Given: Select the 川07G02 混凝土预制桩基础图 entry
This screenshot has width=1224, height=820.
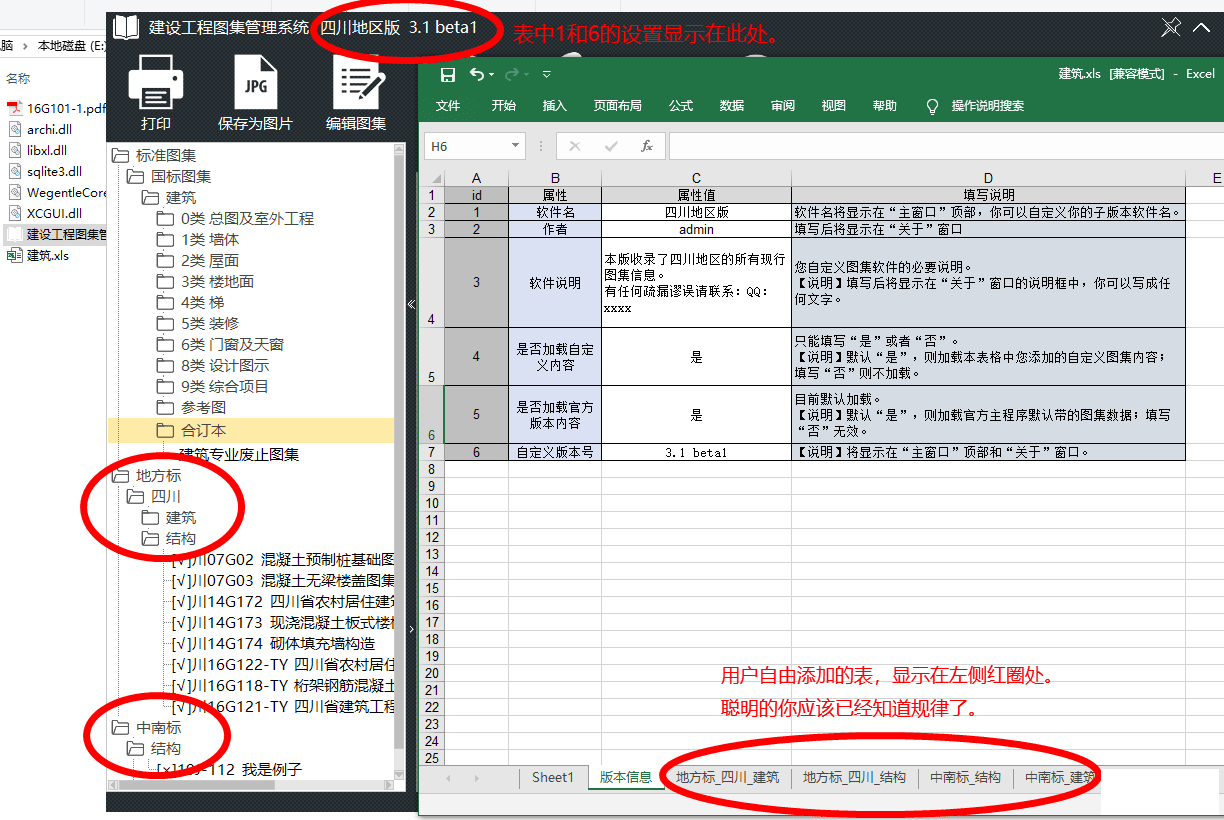Looking at the screenshot, I should click(x=283, y=559).
